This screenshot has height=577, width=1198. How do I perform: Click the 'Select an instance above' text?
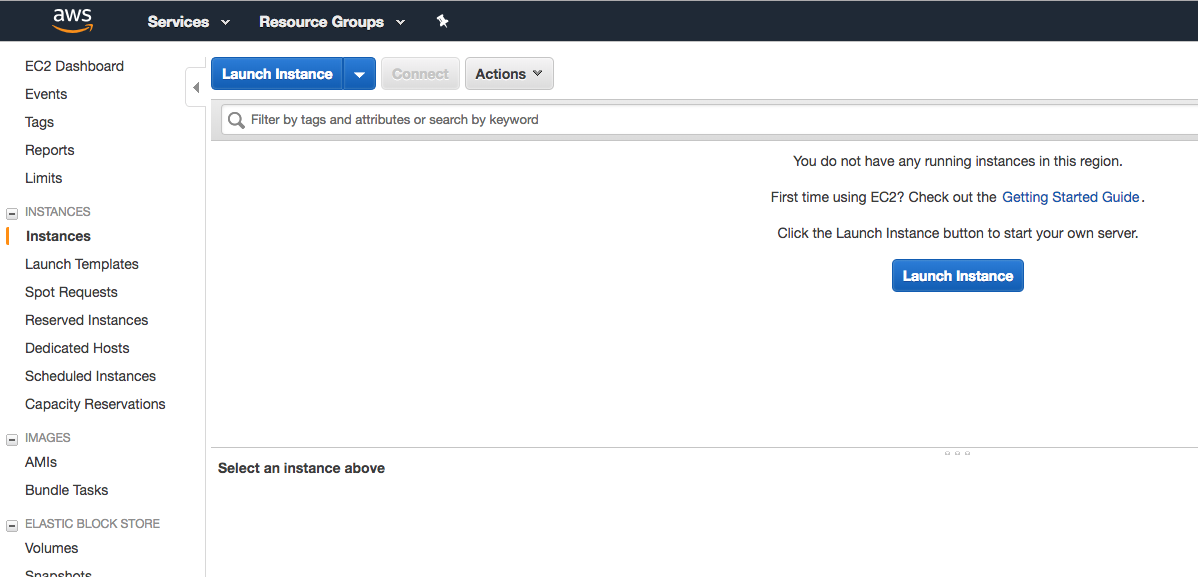(301, 468)
